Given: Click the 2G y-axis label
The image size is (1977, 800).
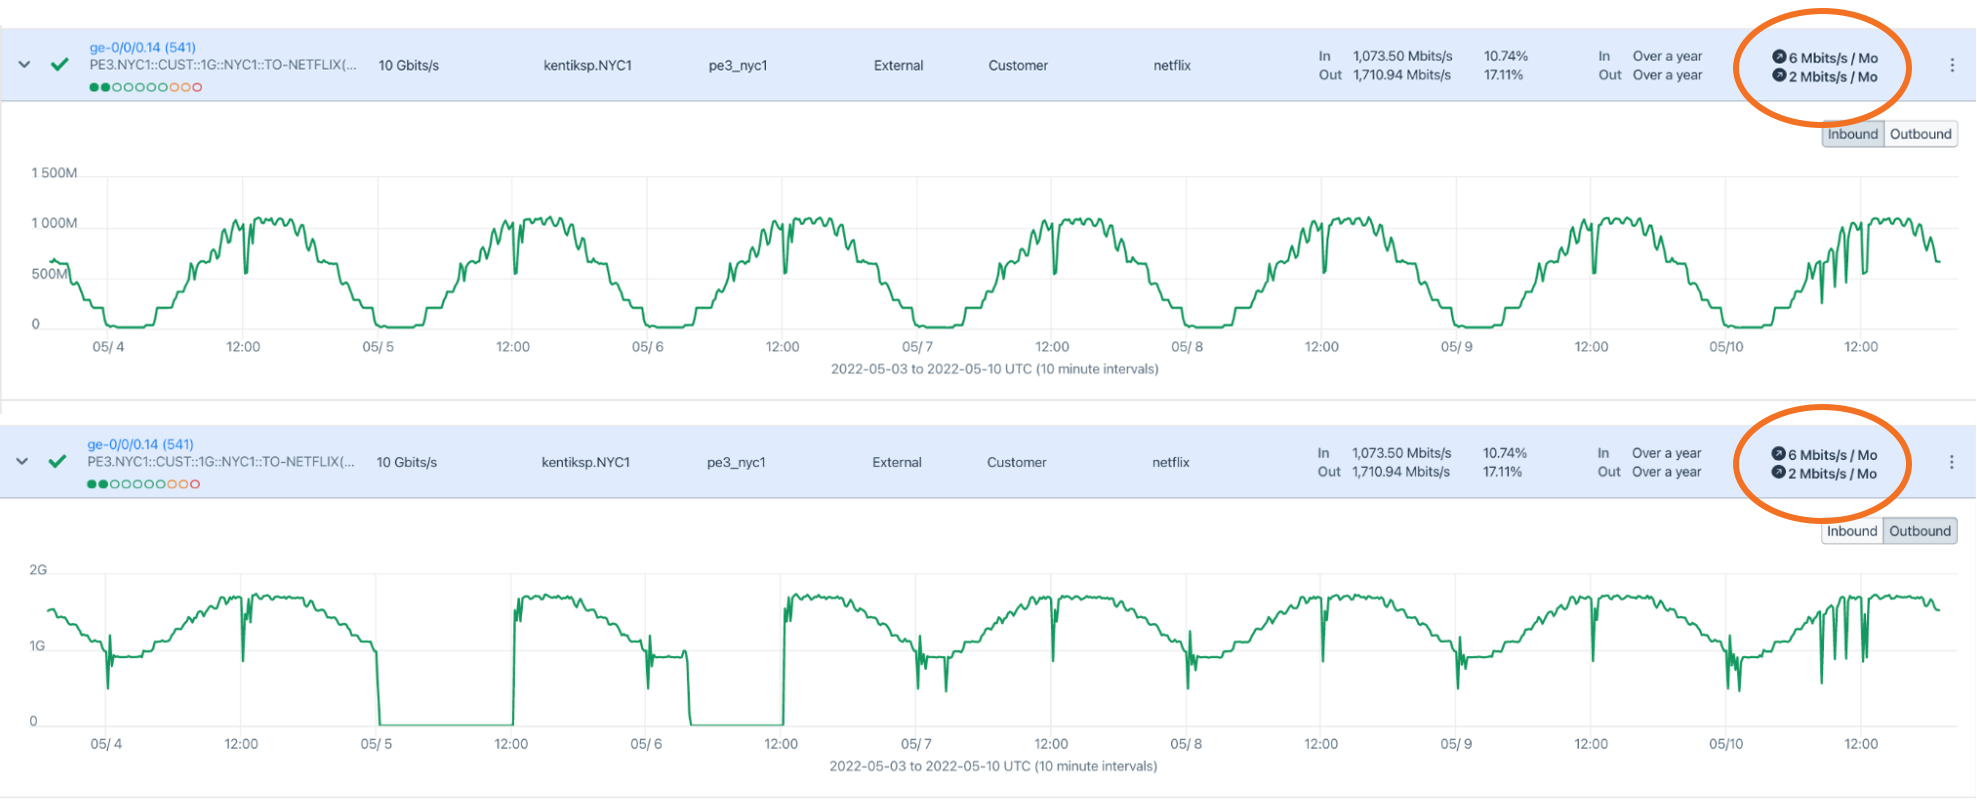Looking at the screenshot, I should pyautogui.click(x=38, y=570).
